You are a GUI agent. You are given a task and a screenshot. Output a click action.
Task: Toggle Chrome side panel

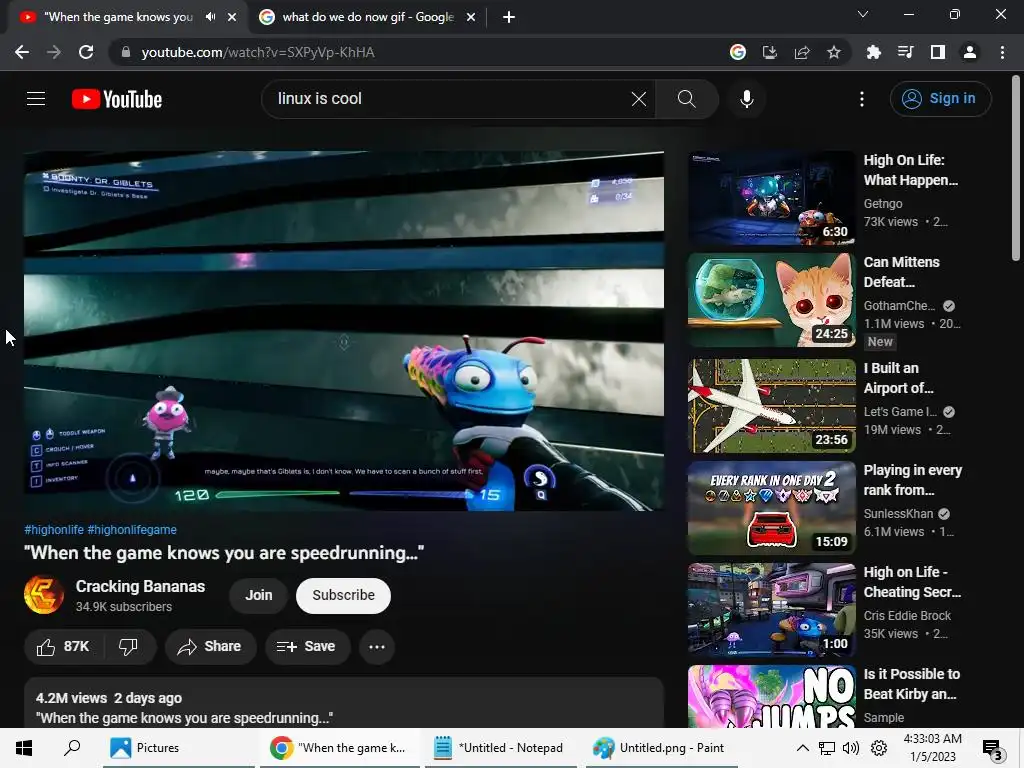[x=938, y=52]
